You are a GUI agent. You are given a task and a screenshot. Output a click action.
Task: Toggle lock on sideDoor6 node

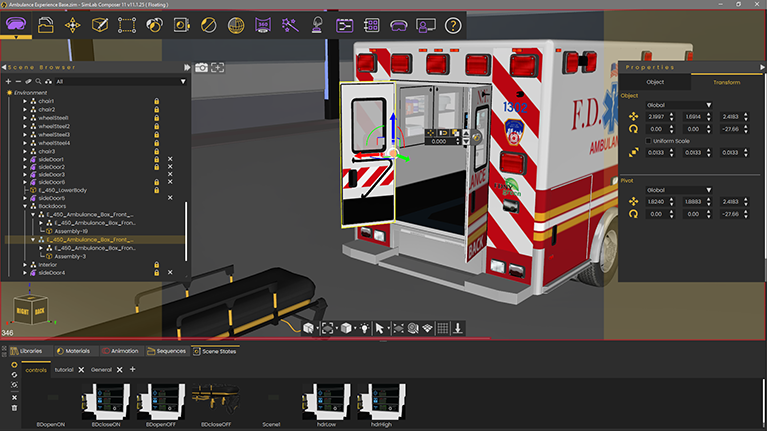[157, 182]
